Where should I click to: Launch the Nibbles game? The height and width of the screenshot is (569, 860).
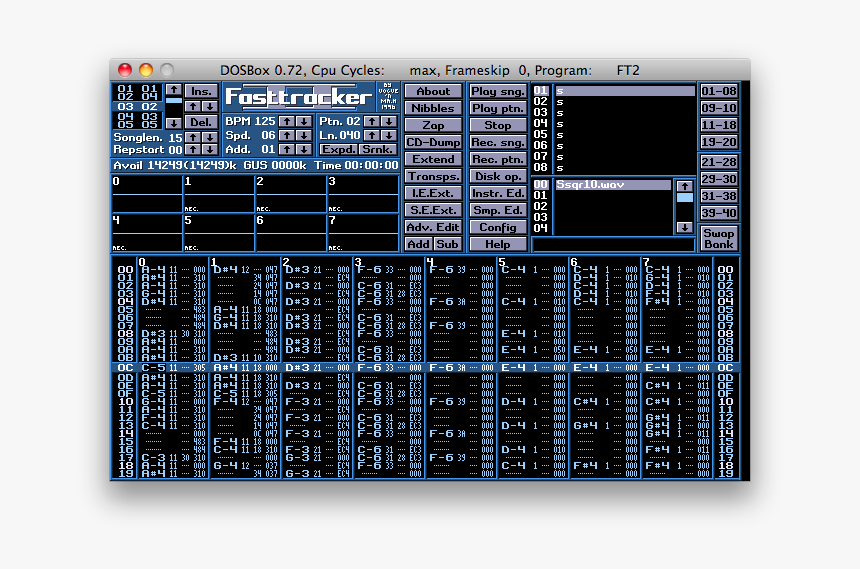click(433, 108)
